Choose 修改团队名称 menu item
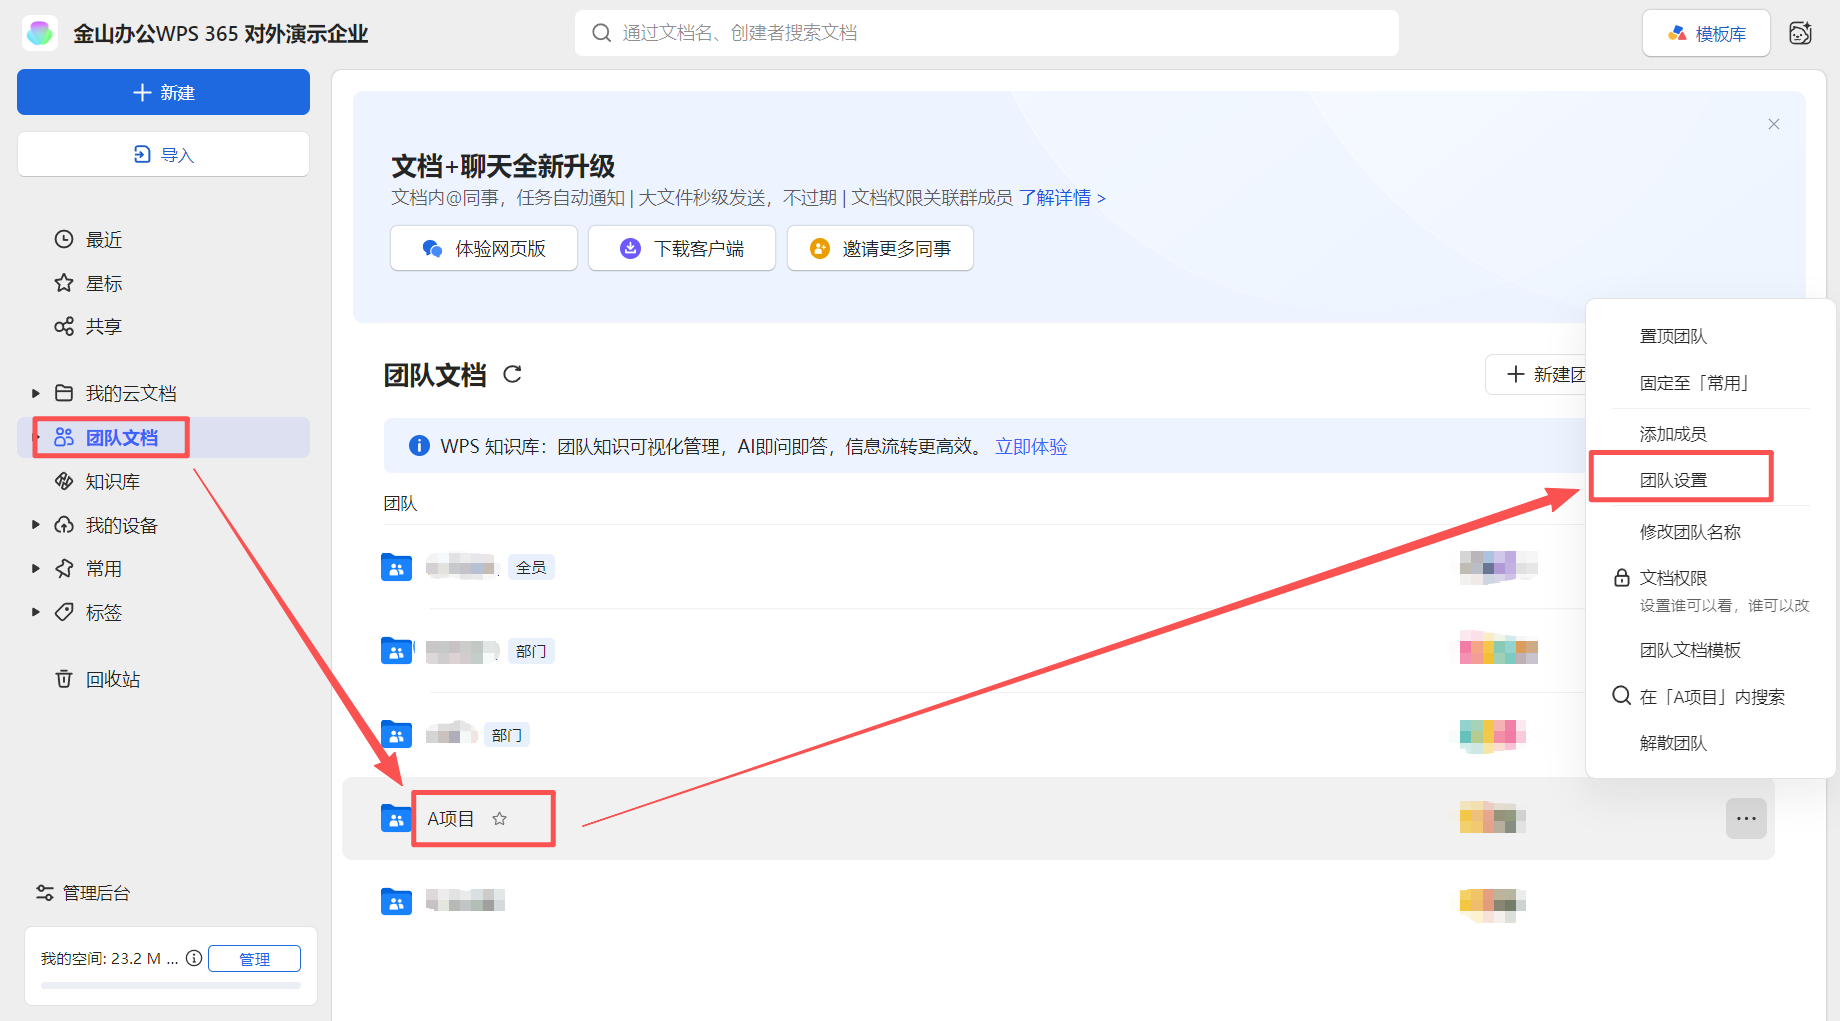Viewport: 1840px width, 1021px height. pos(1710,532)
